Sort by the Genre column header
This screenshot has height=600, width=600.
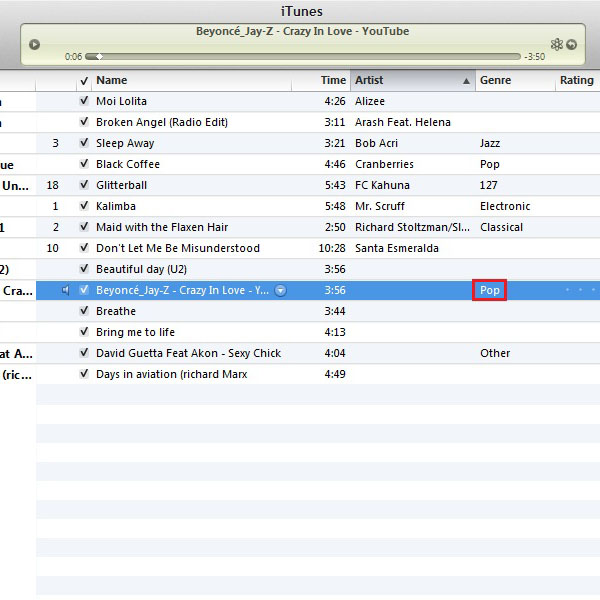pos(495,80)
